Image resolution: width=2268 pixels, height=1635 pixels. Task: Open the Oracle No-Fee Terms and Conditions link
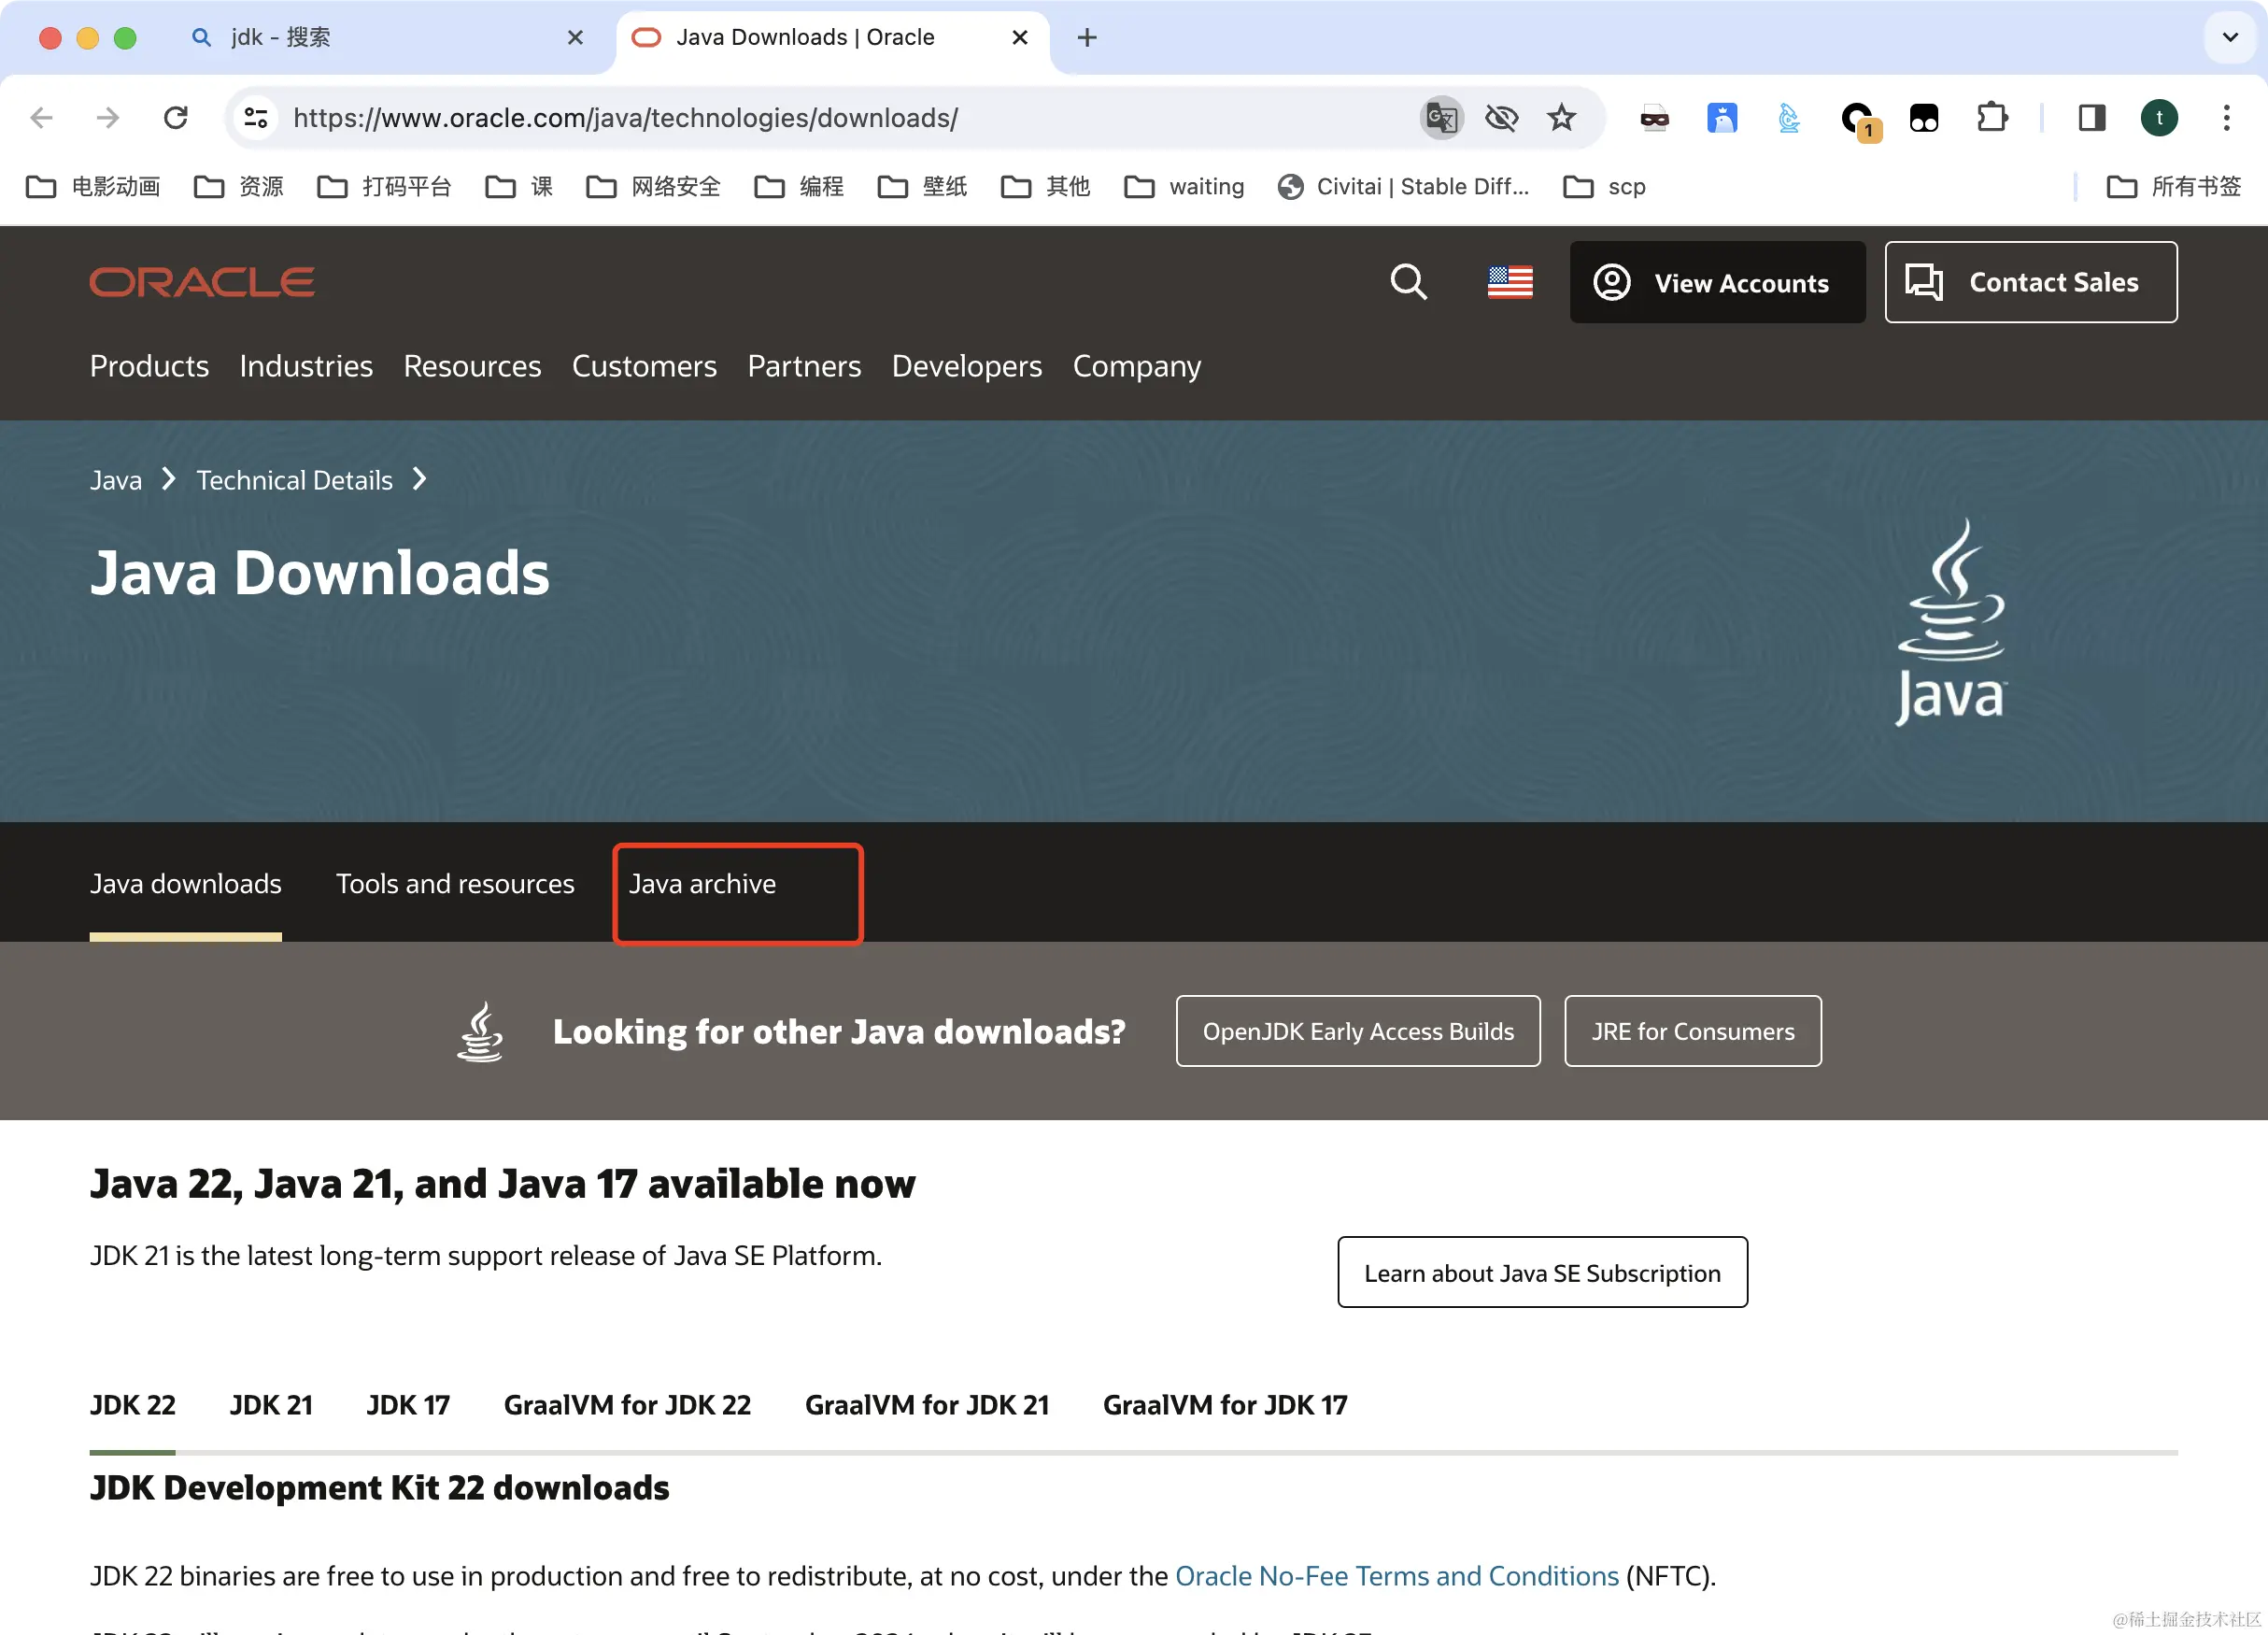(1396, 1576)
